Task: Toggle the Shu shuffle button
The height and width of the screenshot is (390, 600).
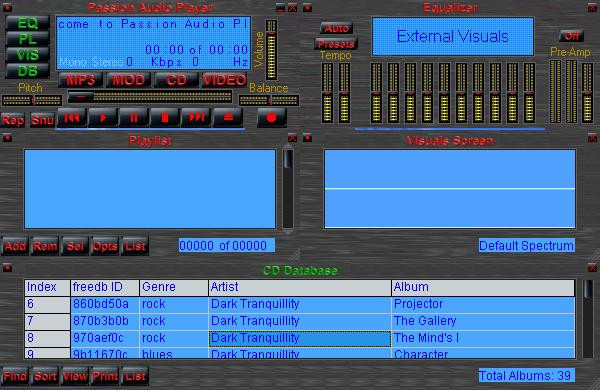Action: point(42,120)
